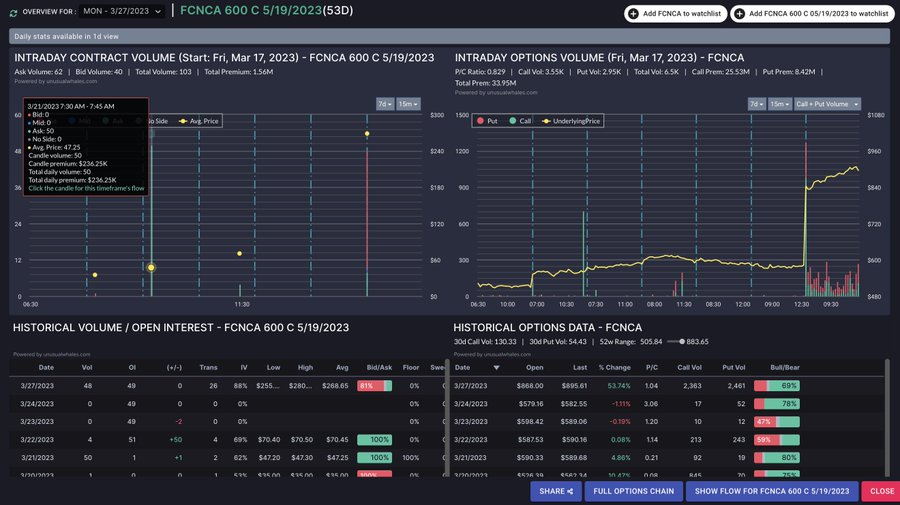Click the Trans column header
Viewport: 900px width, 505px height.
pyautogui.click(x=208, y=367)
